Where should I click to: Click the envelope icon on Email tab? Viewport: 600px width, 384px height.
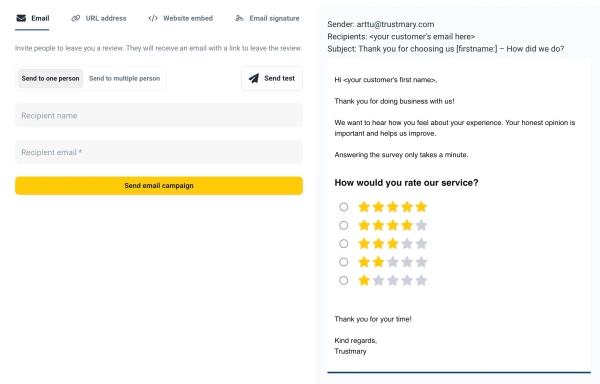(x=21, y=18)
